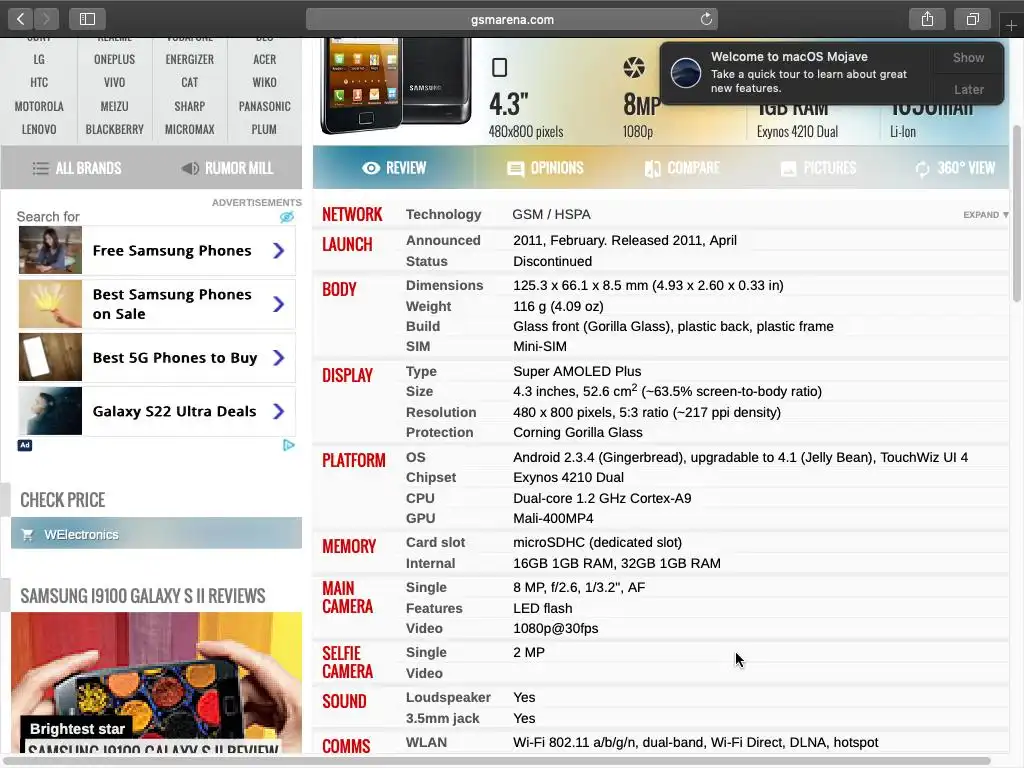
Task: Click the WElectronics shopping cart icon
Action: tap(27, 535)
